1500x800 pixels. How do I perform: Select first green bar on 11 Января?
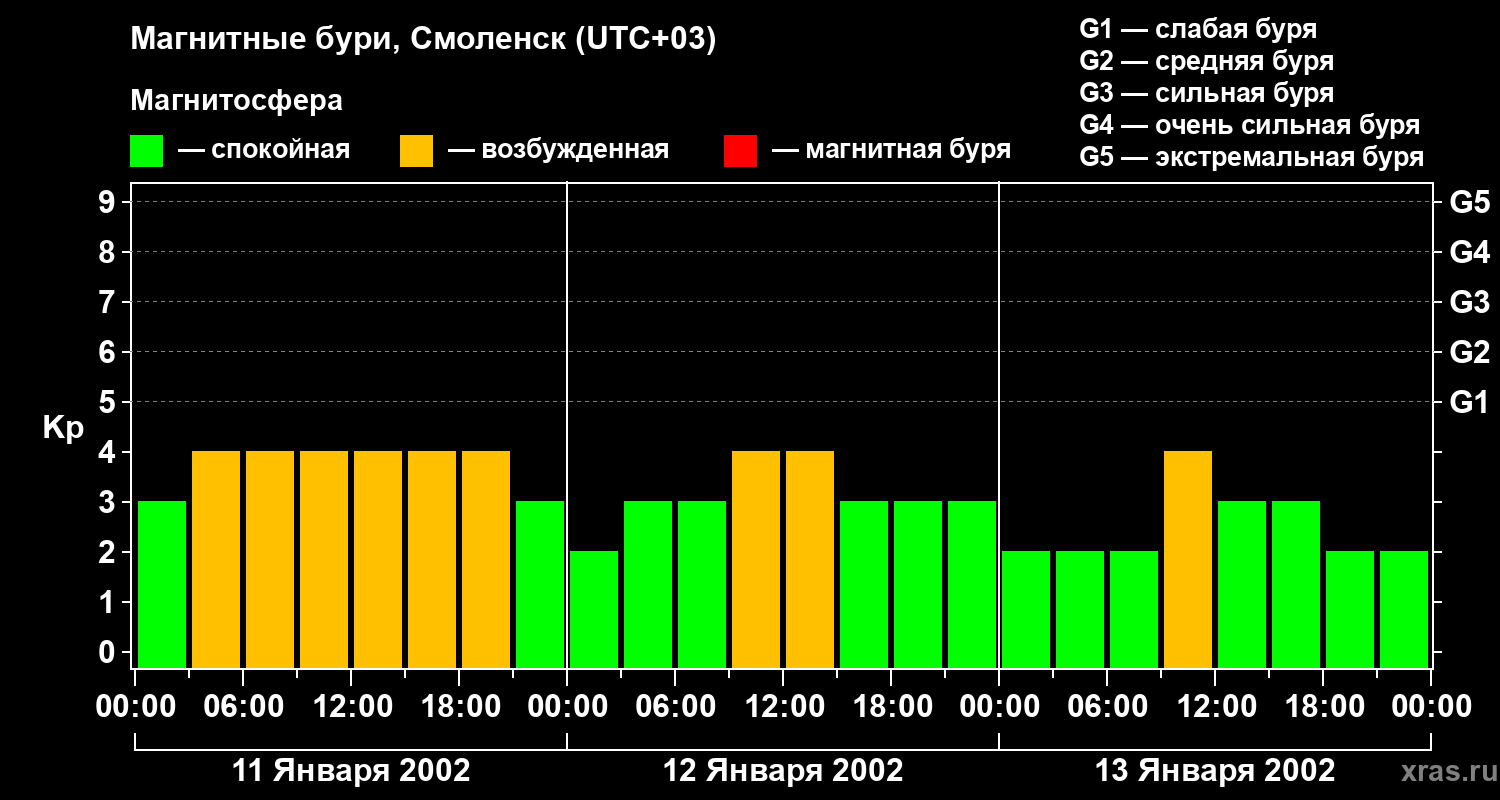162,584
